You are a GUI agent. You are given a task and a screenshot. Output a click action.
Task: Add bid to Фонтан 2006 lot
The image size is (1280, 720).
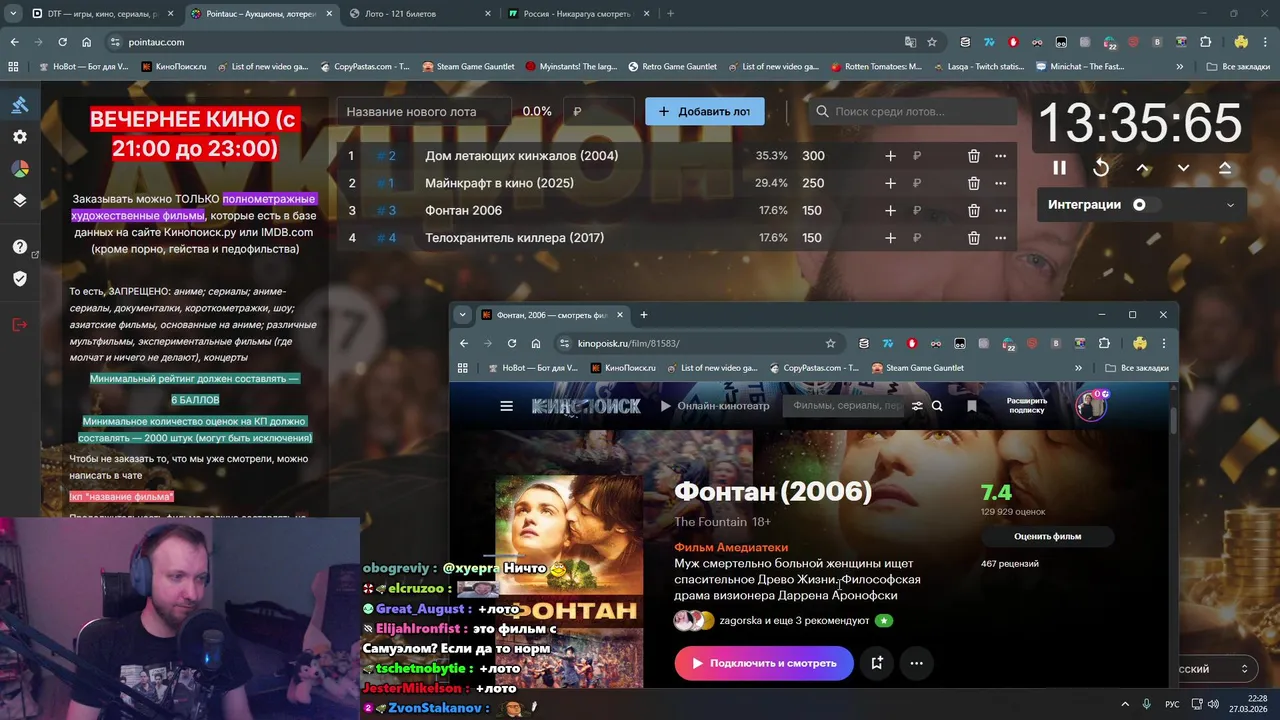point(891,210)
